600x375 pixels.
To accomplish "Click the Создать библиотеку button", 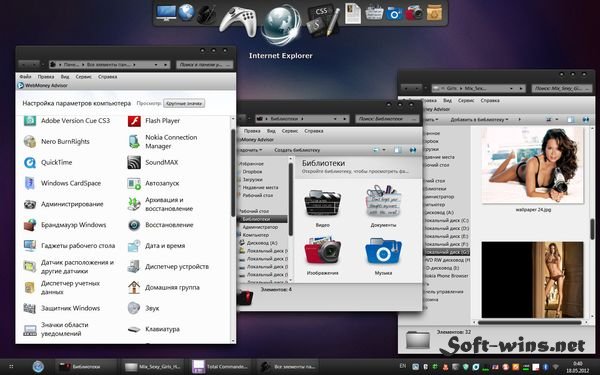I will click(x=297, y=150).
